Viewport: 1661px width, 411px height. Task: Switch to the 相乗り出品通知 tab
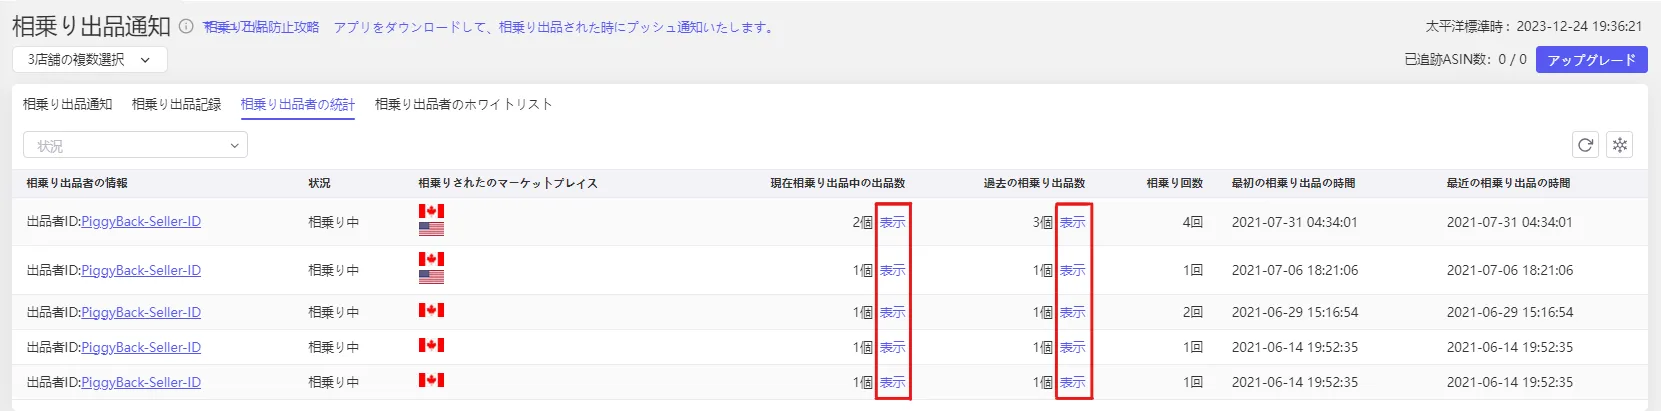point(67,104)
